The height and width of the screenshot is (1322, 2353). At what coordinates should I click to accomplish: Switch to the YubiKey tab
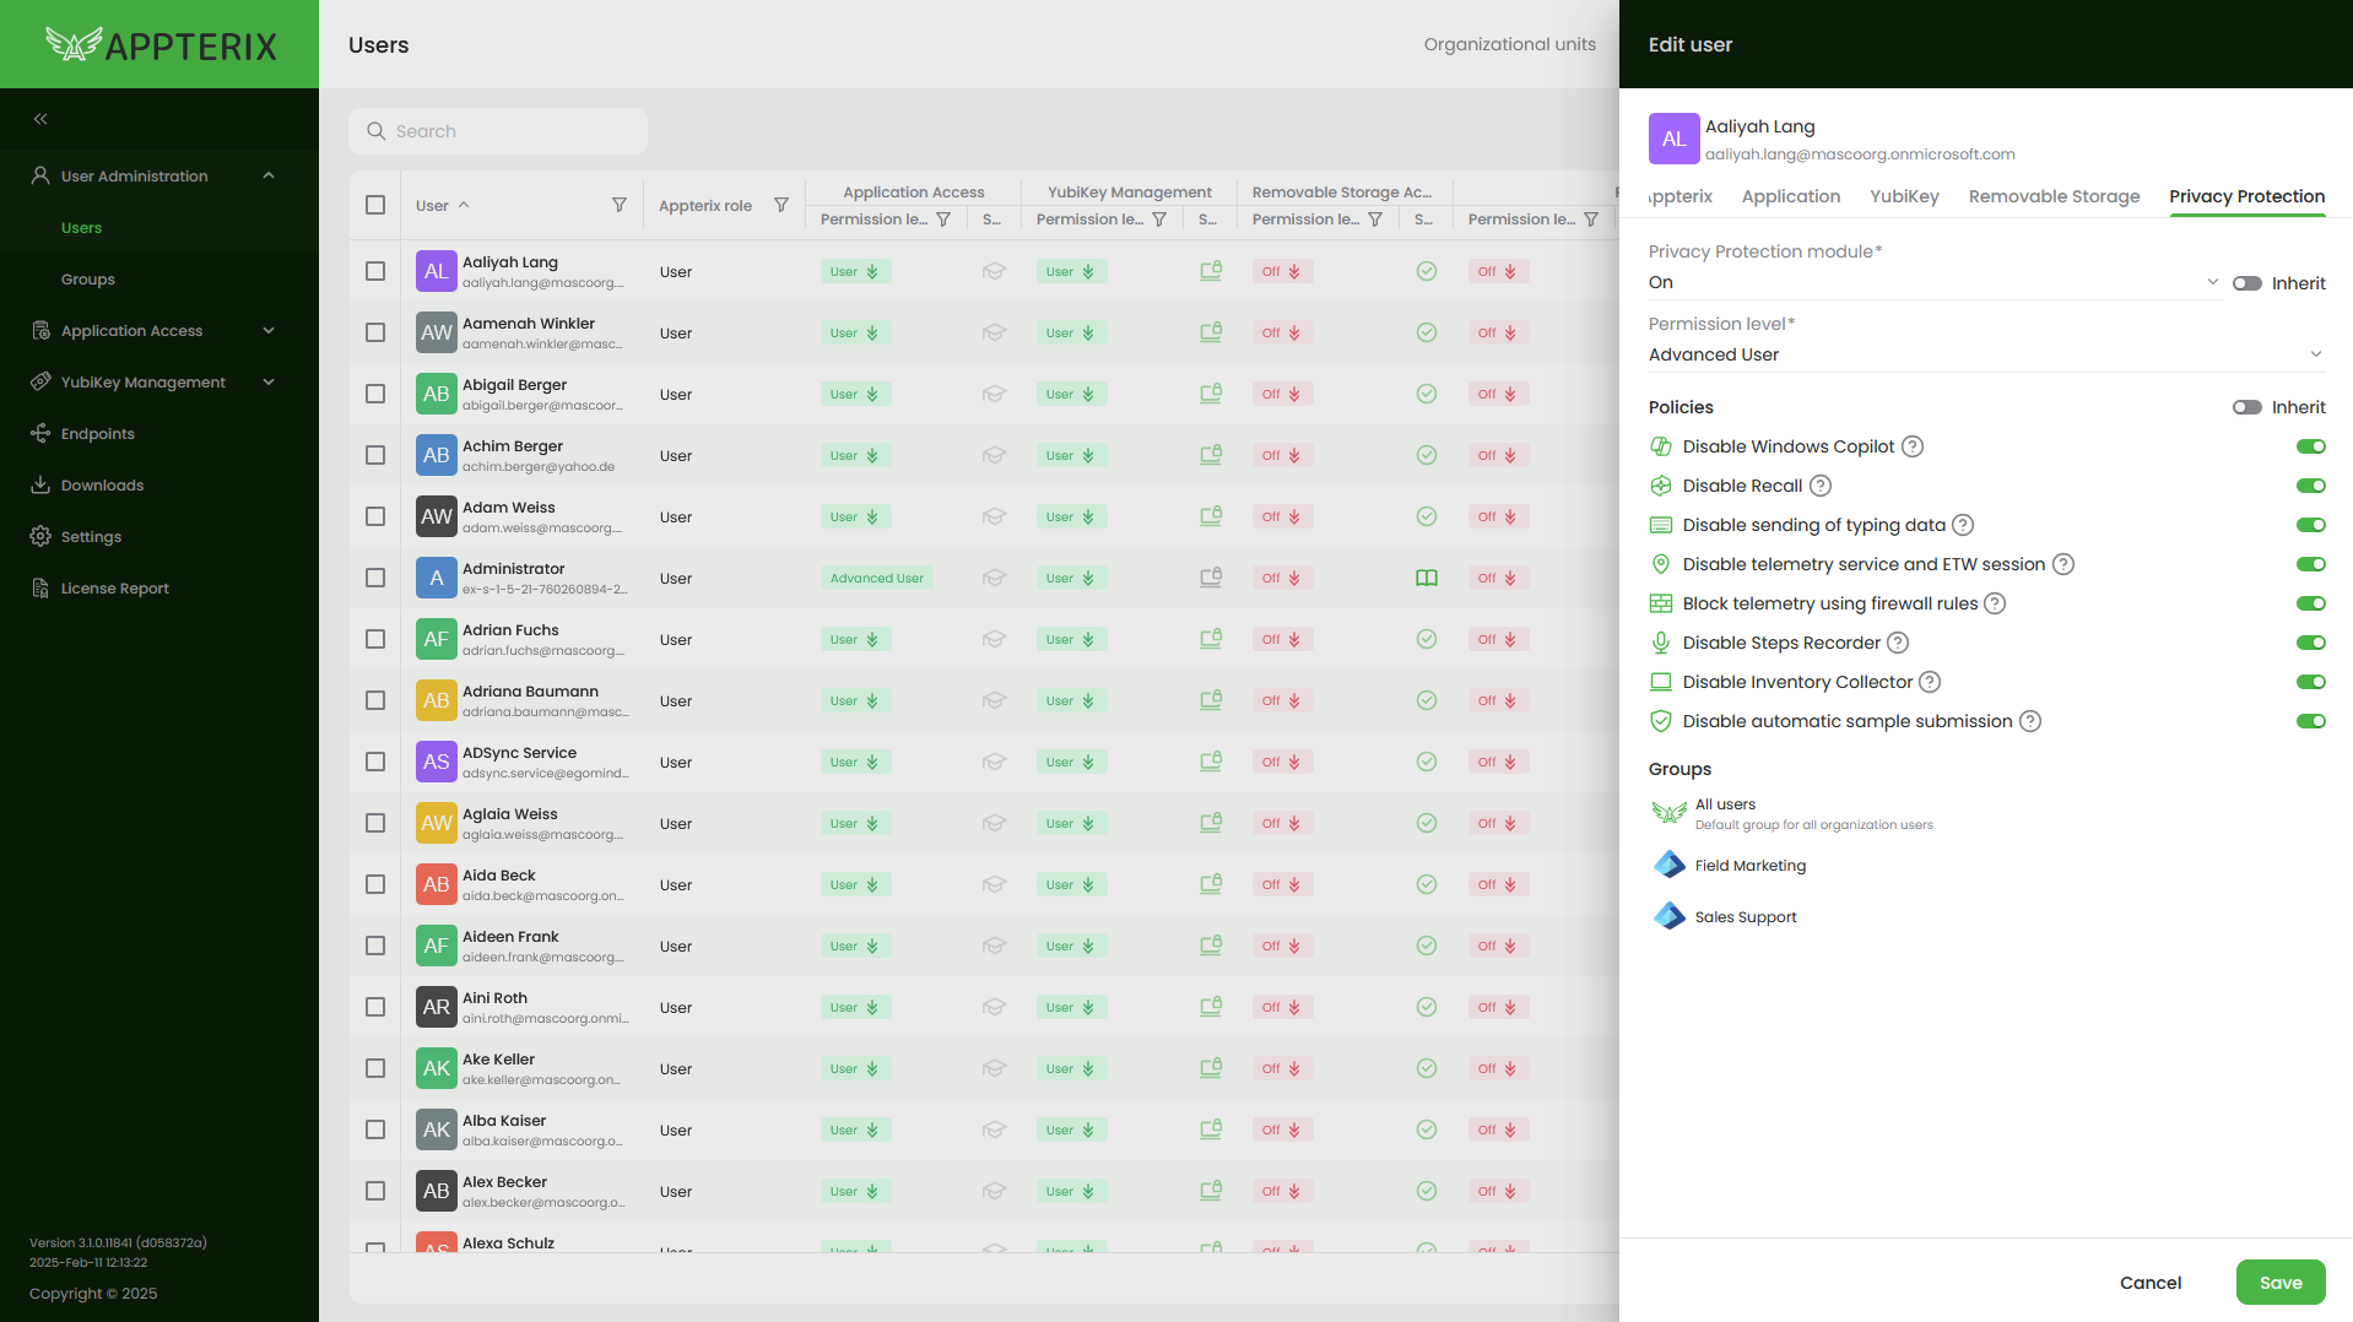(x=1903, y=196)
